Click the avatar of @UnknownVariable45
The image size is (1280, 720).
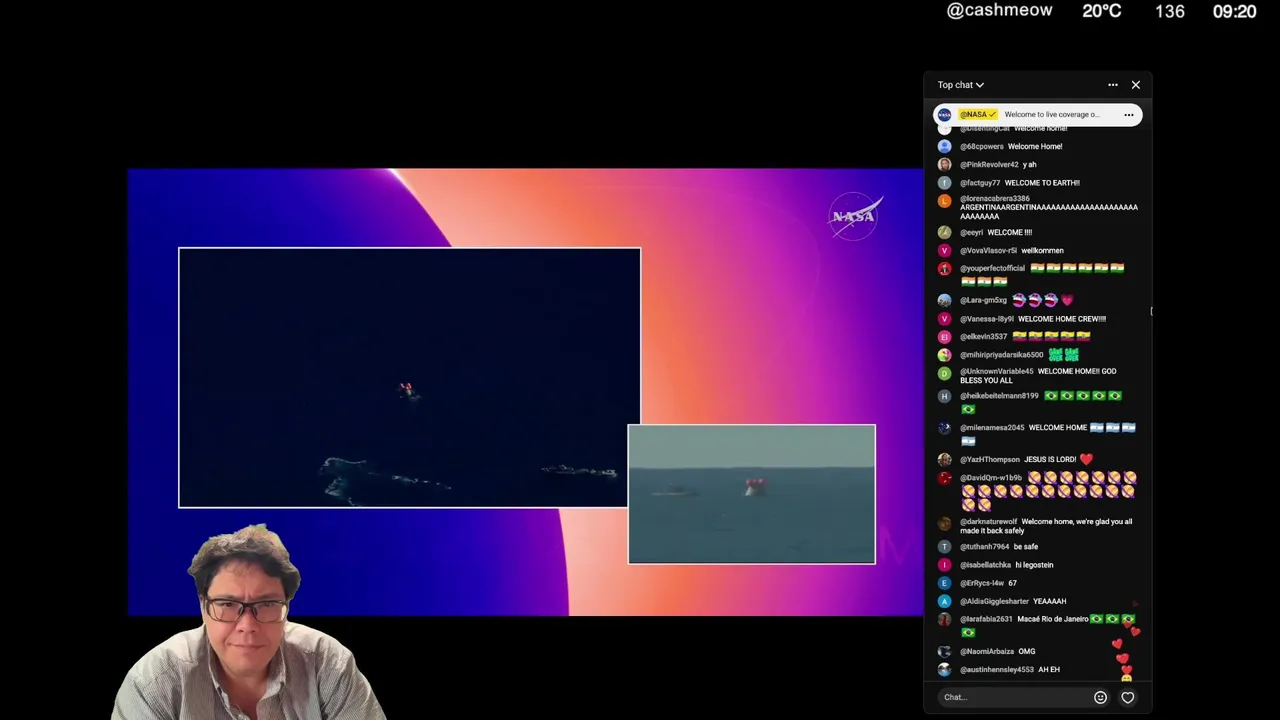944,373
